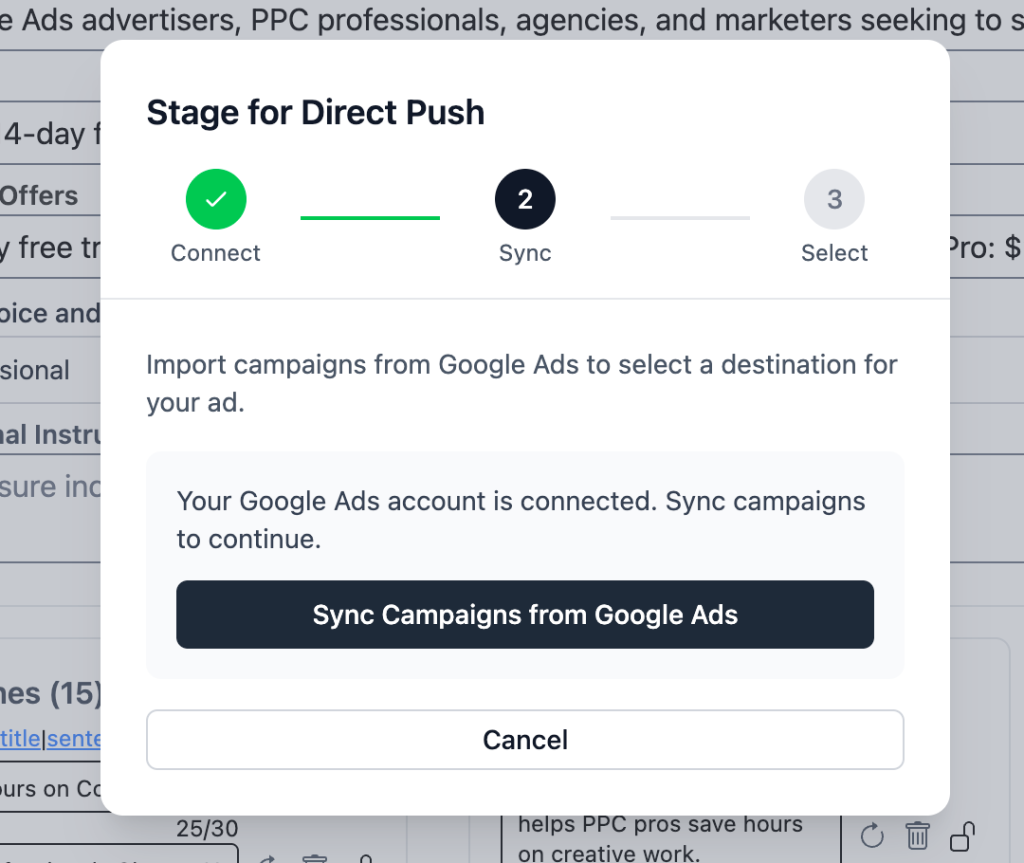Cancel the Stage for Direct Push dialog

tap(525, 740)
